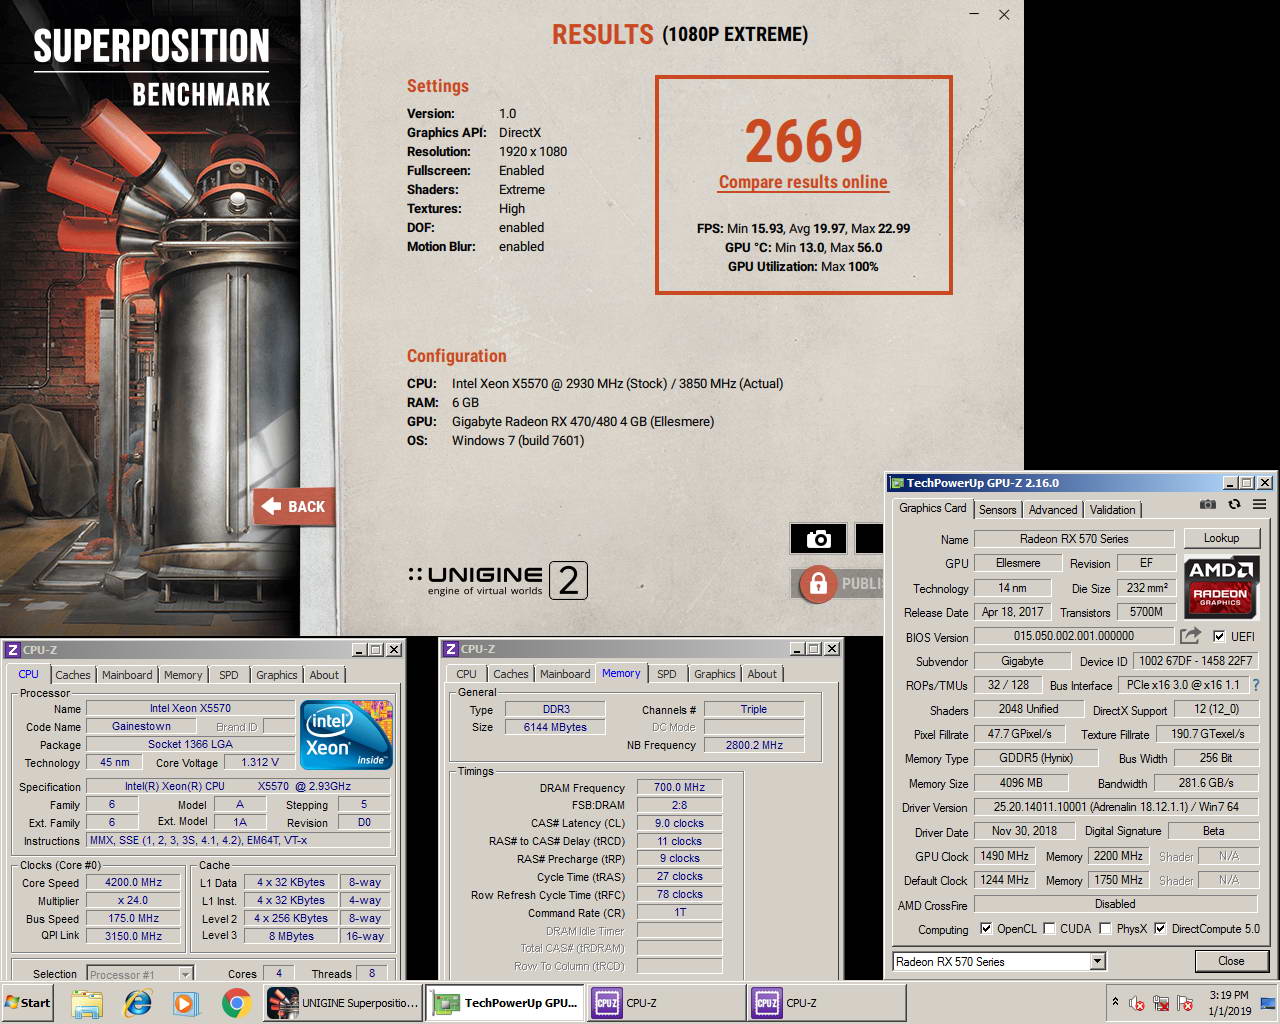Toggle the OpenCL checkbox
The width and height of the screenshot is (1280, 1024).
(x=986, y=928)
